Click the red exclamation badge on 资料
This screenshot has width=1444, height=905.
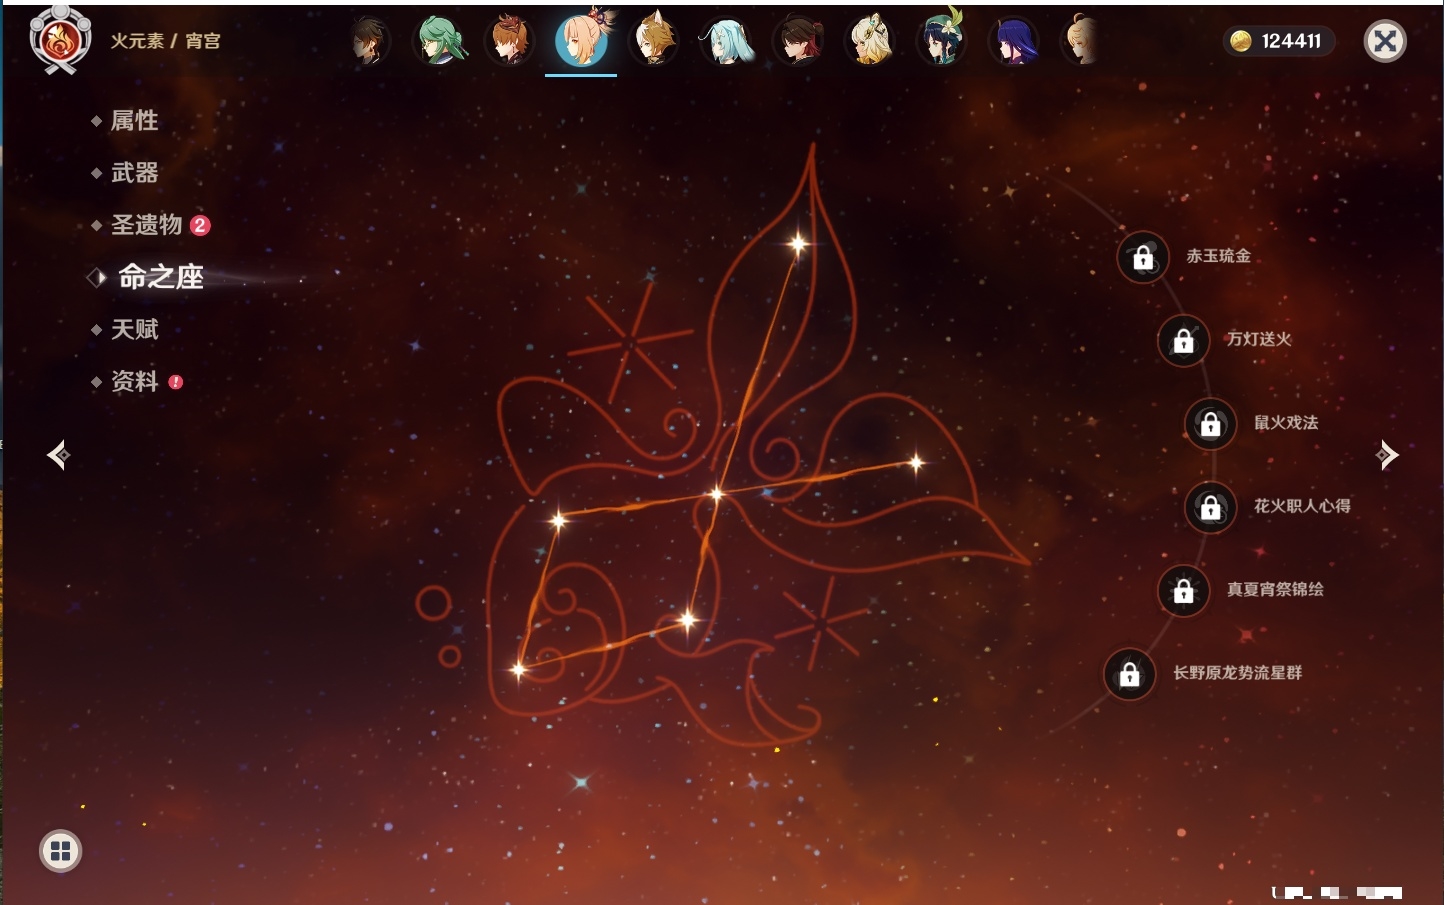[176, 381]
